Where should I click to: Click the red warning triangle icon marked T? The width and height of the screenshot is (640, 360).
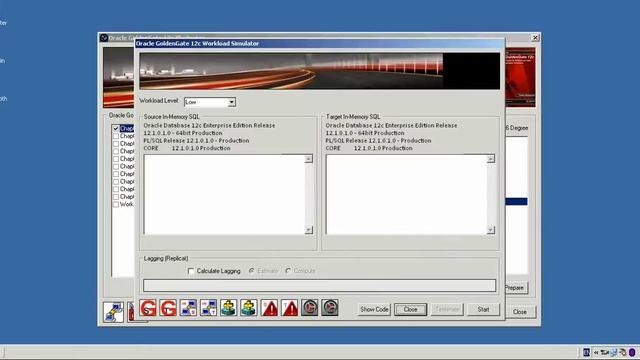point(289,308)
